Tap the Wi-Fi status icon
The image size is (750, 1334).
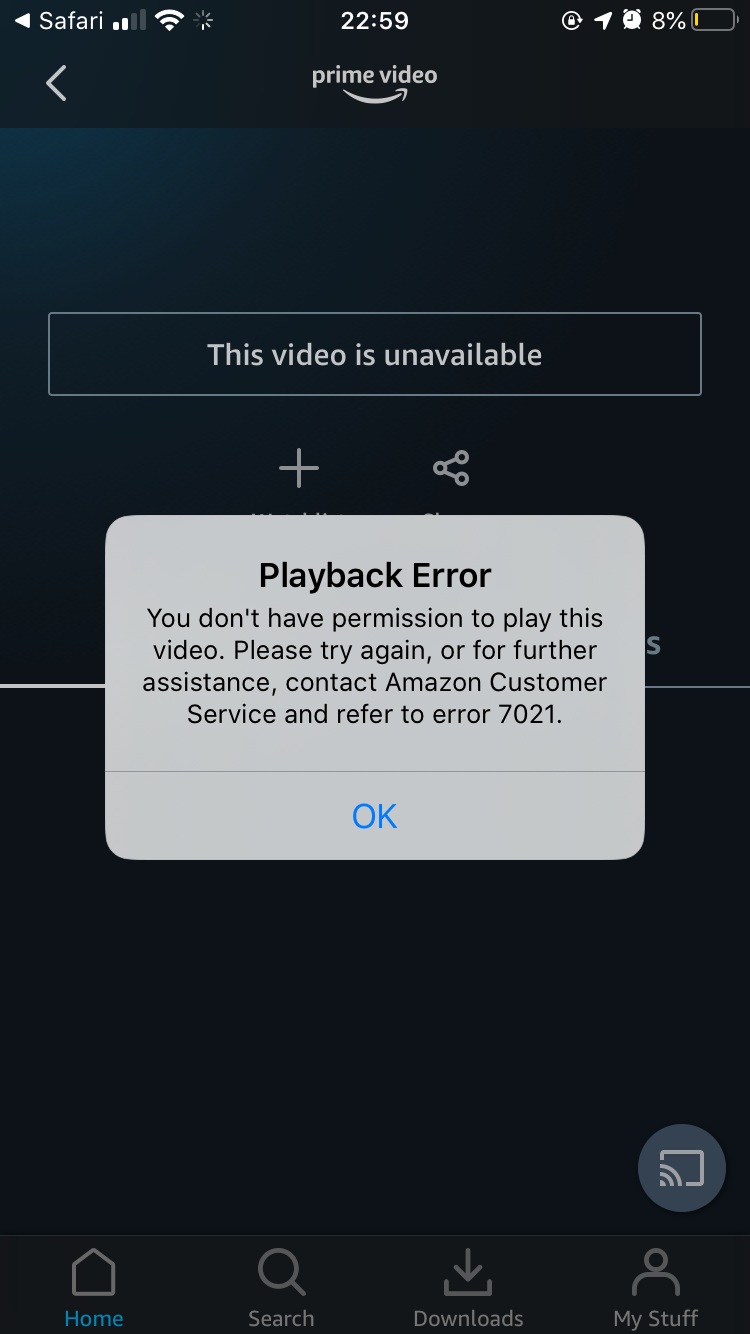(x=170, y=20)
